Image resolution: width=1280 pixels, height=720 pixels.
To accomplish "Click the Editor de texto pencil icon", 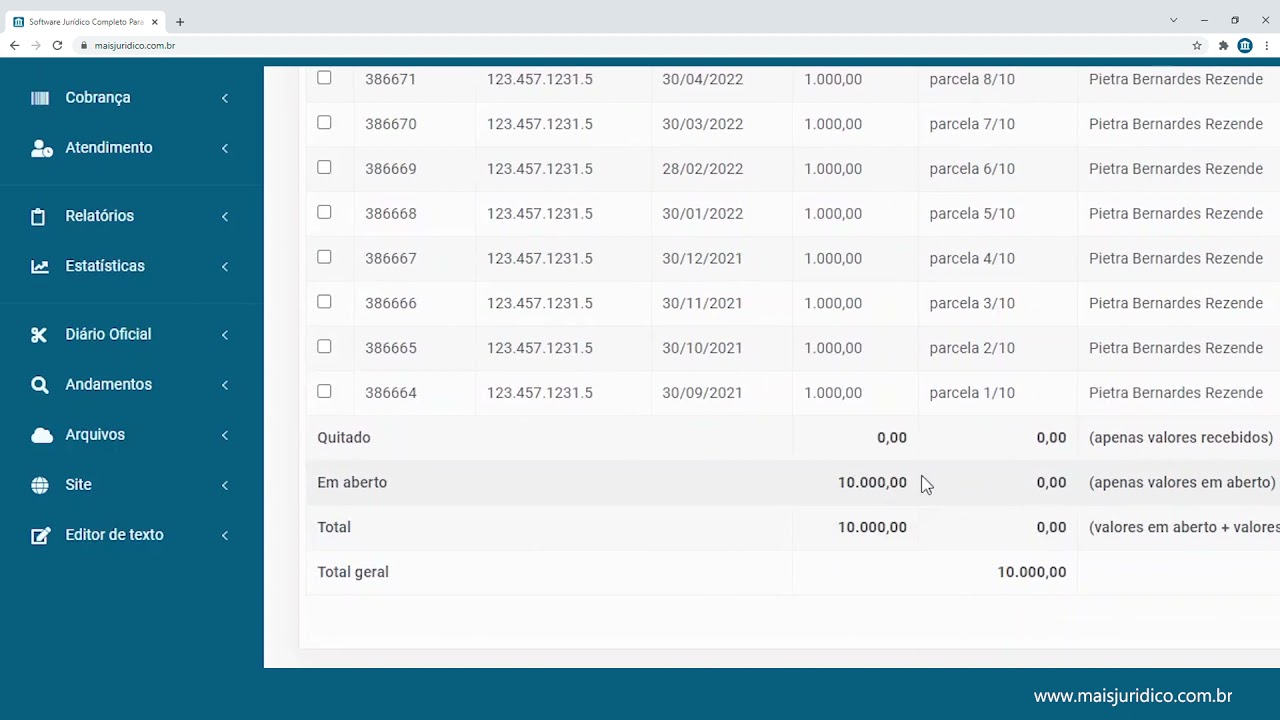I will [41, 535].
